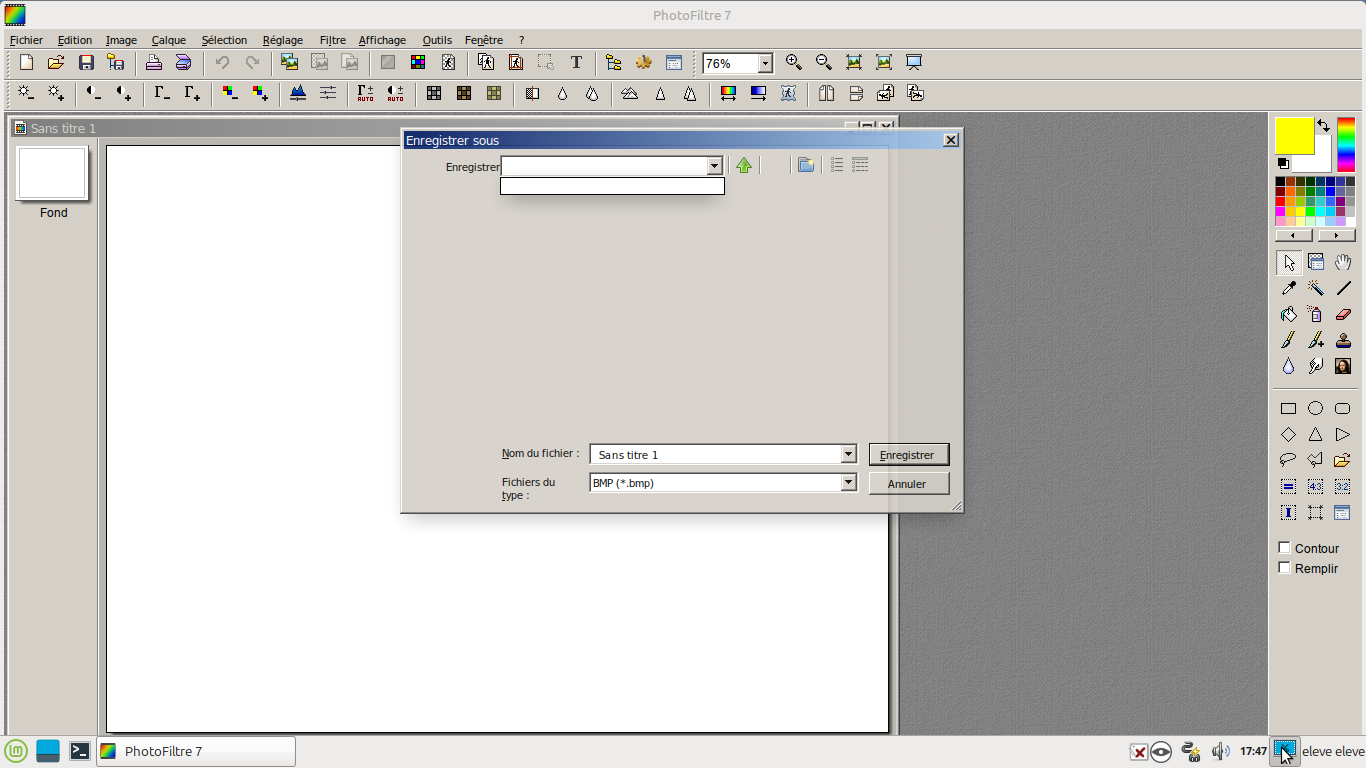The image size is (1366, 768).
Task: Create new folder in save dialog
Action: click(806, 165)
